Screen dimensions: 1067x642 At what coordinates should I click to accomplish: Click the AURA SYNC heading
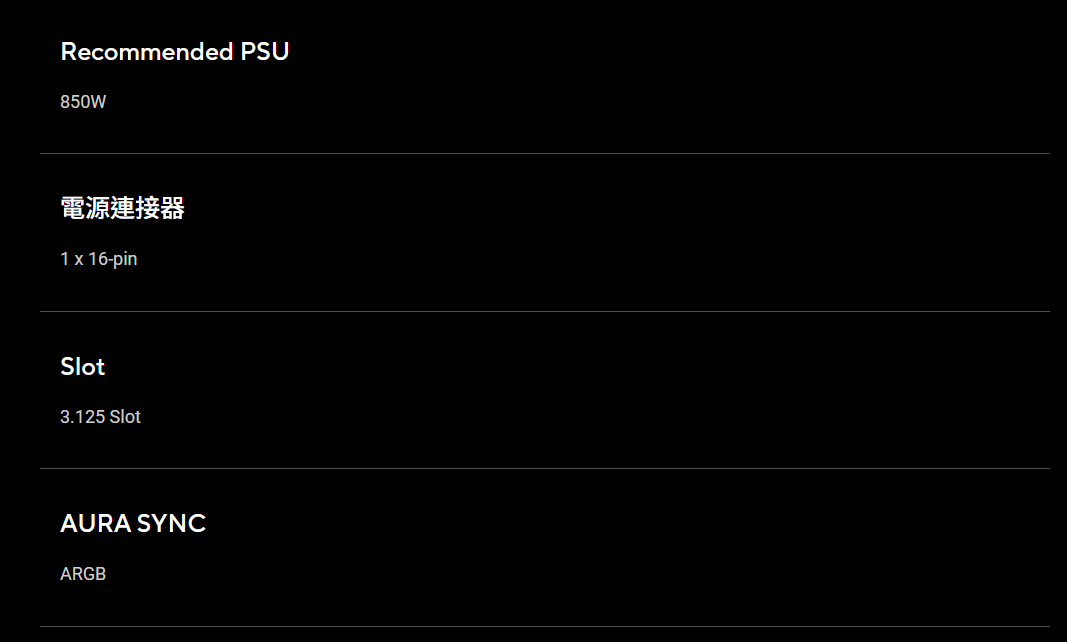(x=132, y=523)
